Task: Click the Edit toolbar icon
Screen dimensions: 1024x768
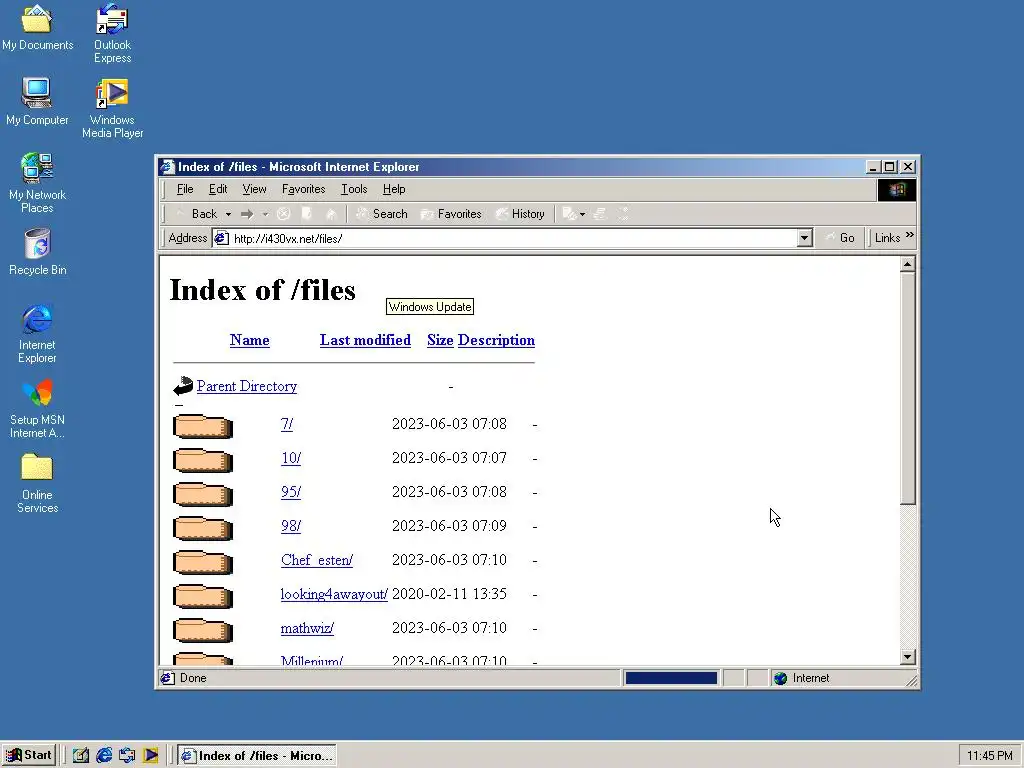Action: (x=623, y=214)
